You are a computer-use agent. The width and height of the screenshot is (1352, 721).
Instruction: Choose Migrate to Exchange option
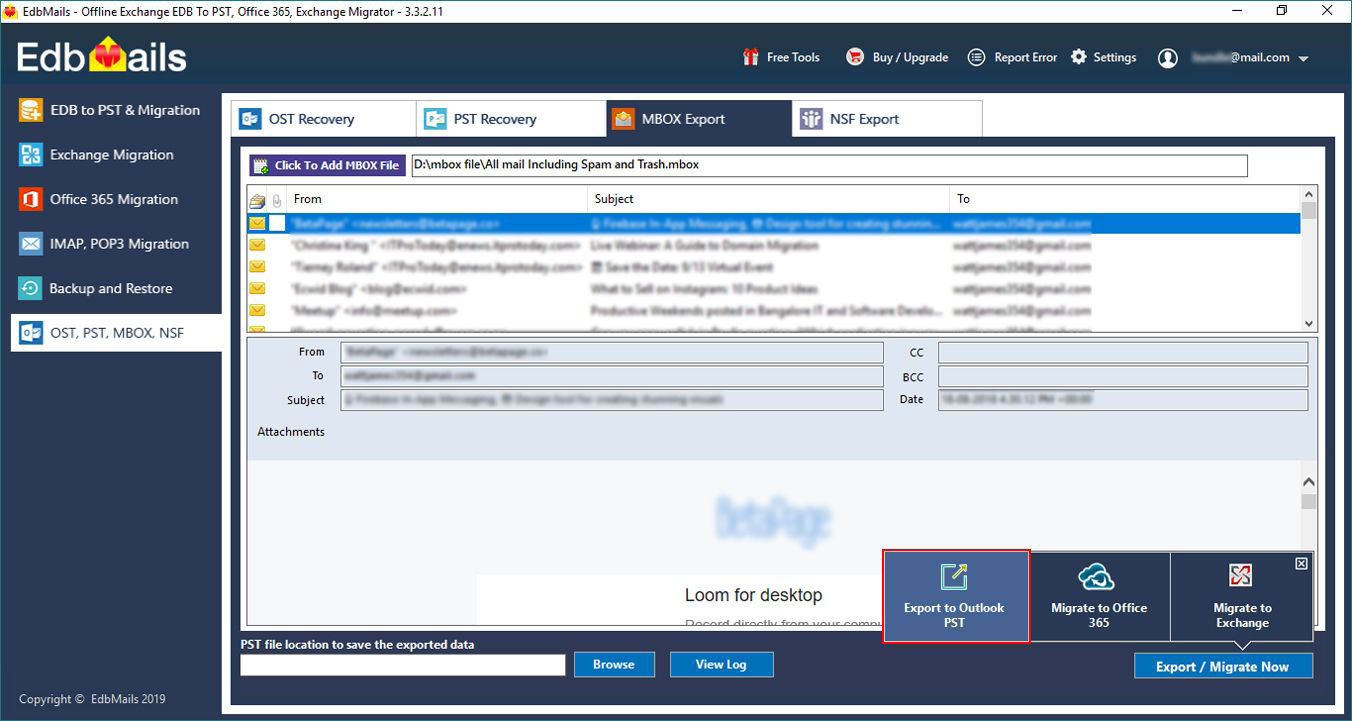[1242, 596]
